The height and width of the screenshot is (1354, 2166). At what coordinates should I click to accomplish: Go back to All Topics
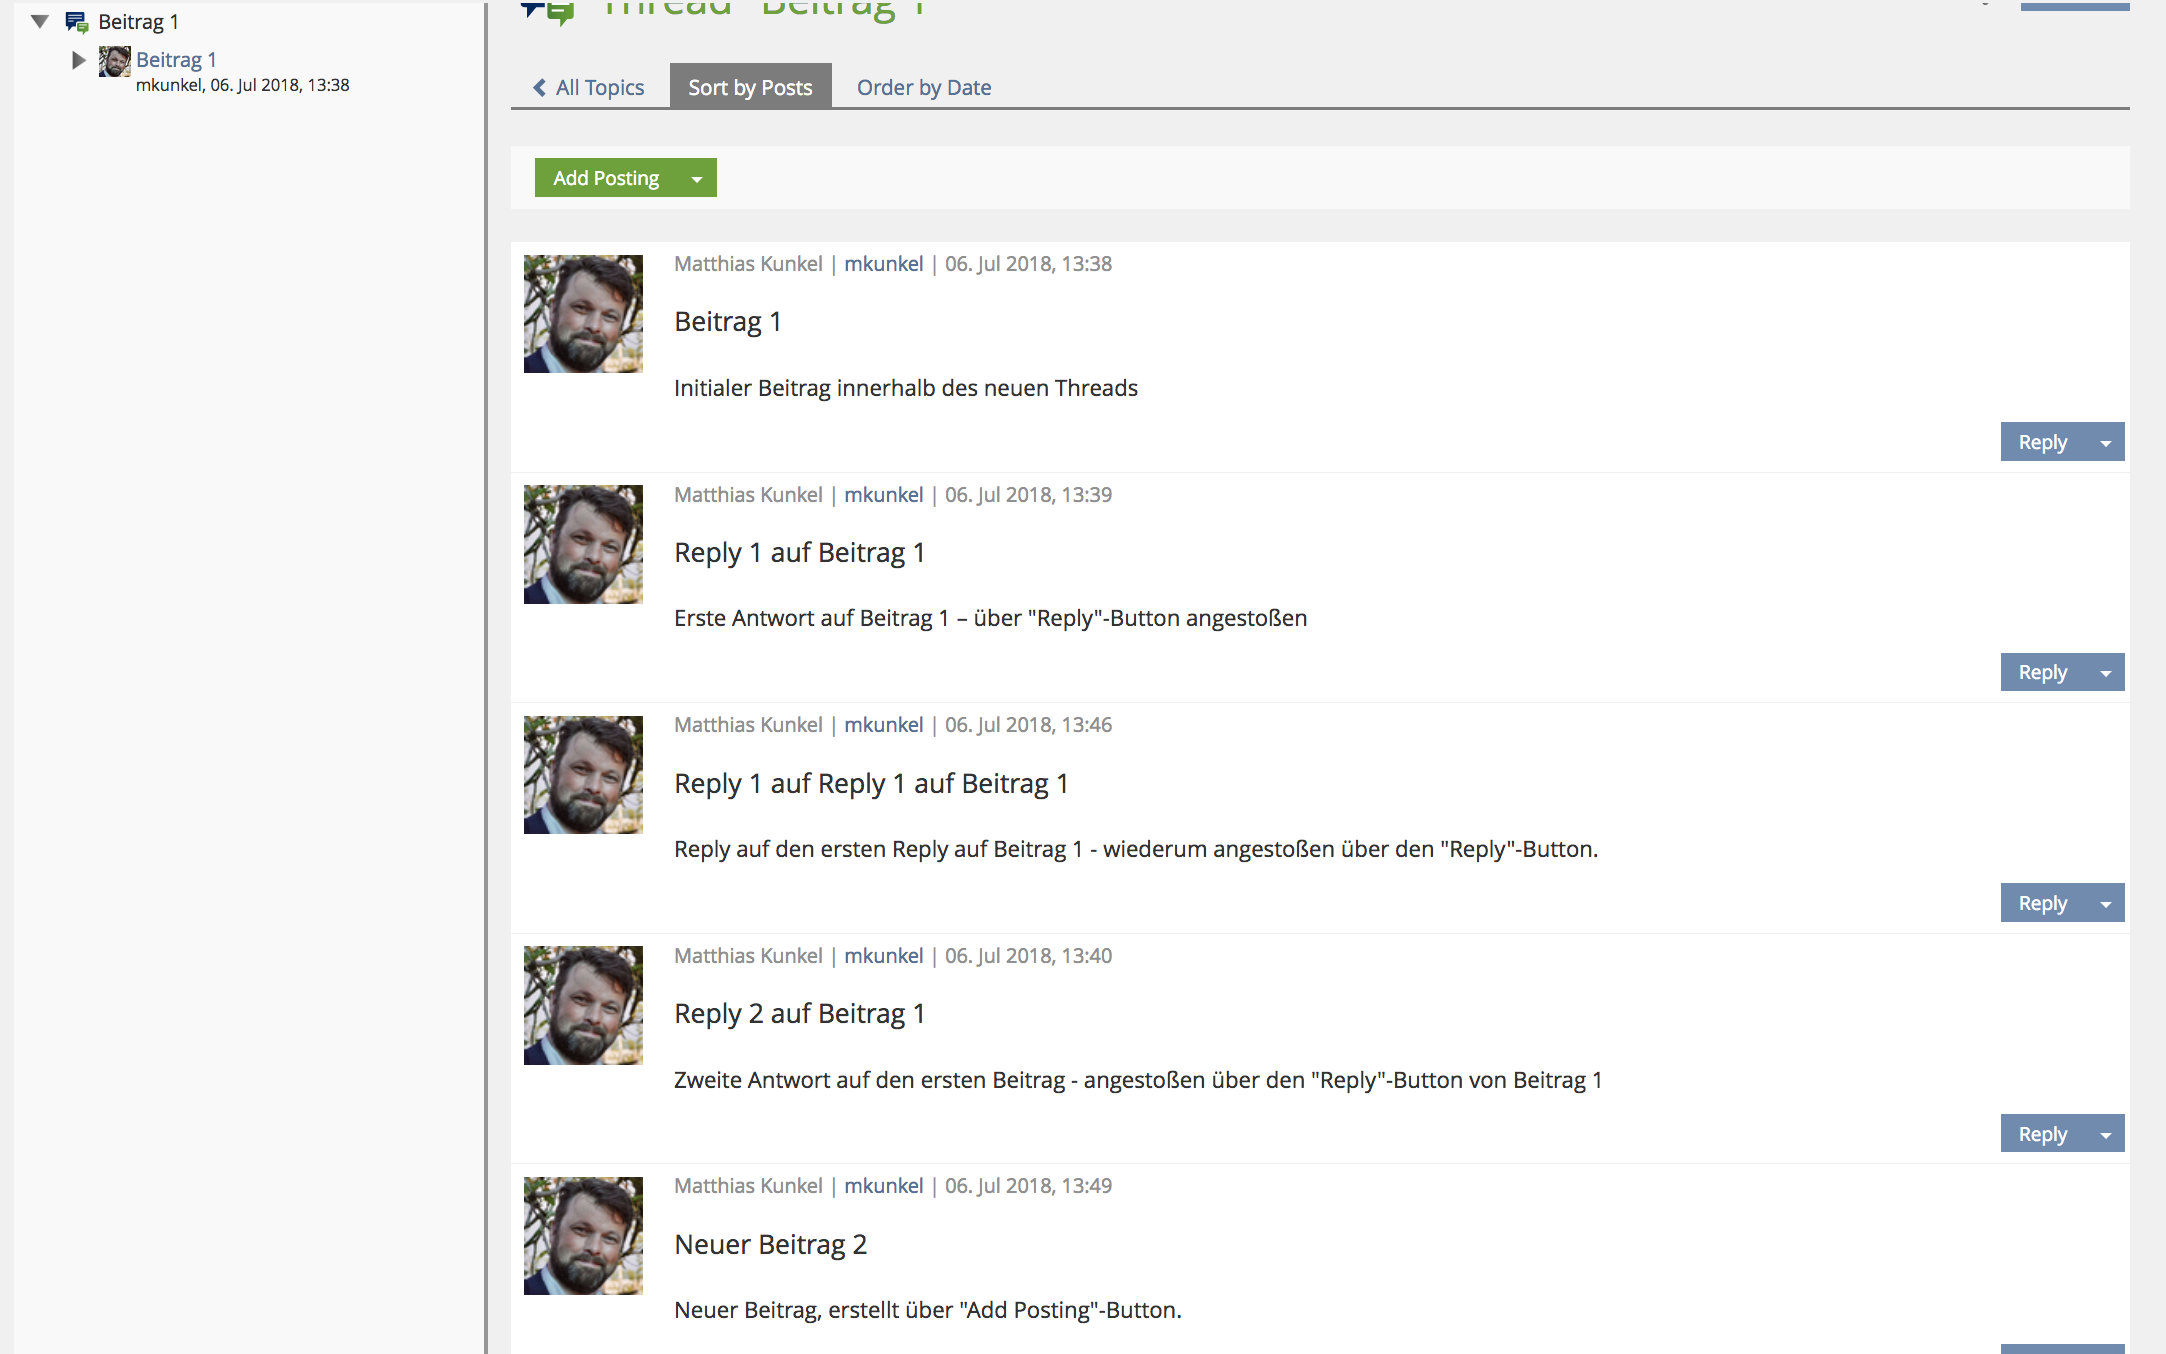click(x=599, y=88)
